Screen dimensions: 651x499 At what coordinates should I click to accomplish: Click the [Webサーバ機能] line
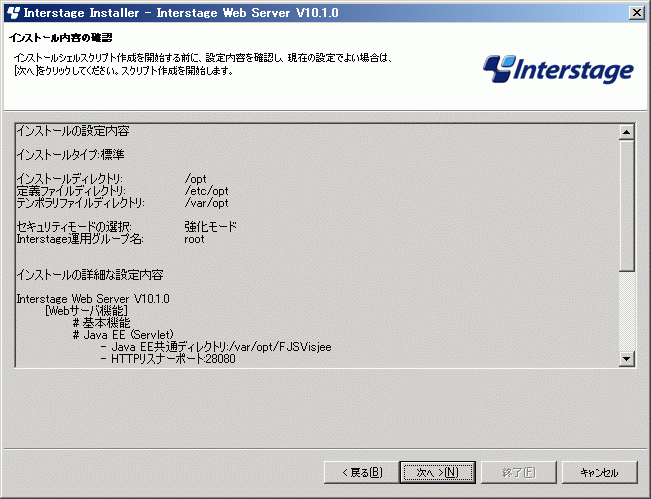[x=86, y=311]
